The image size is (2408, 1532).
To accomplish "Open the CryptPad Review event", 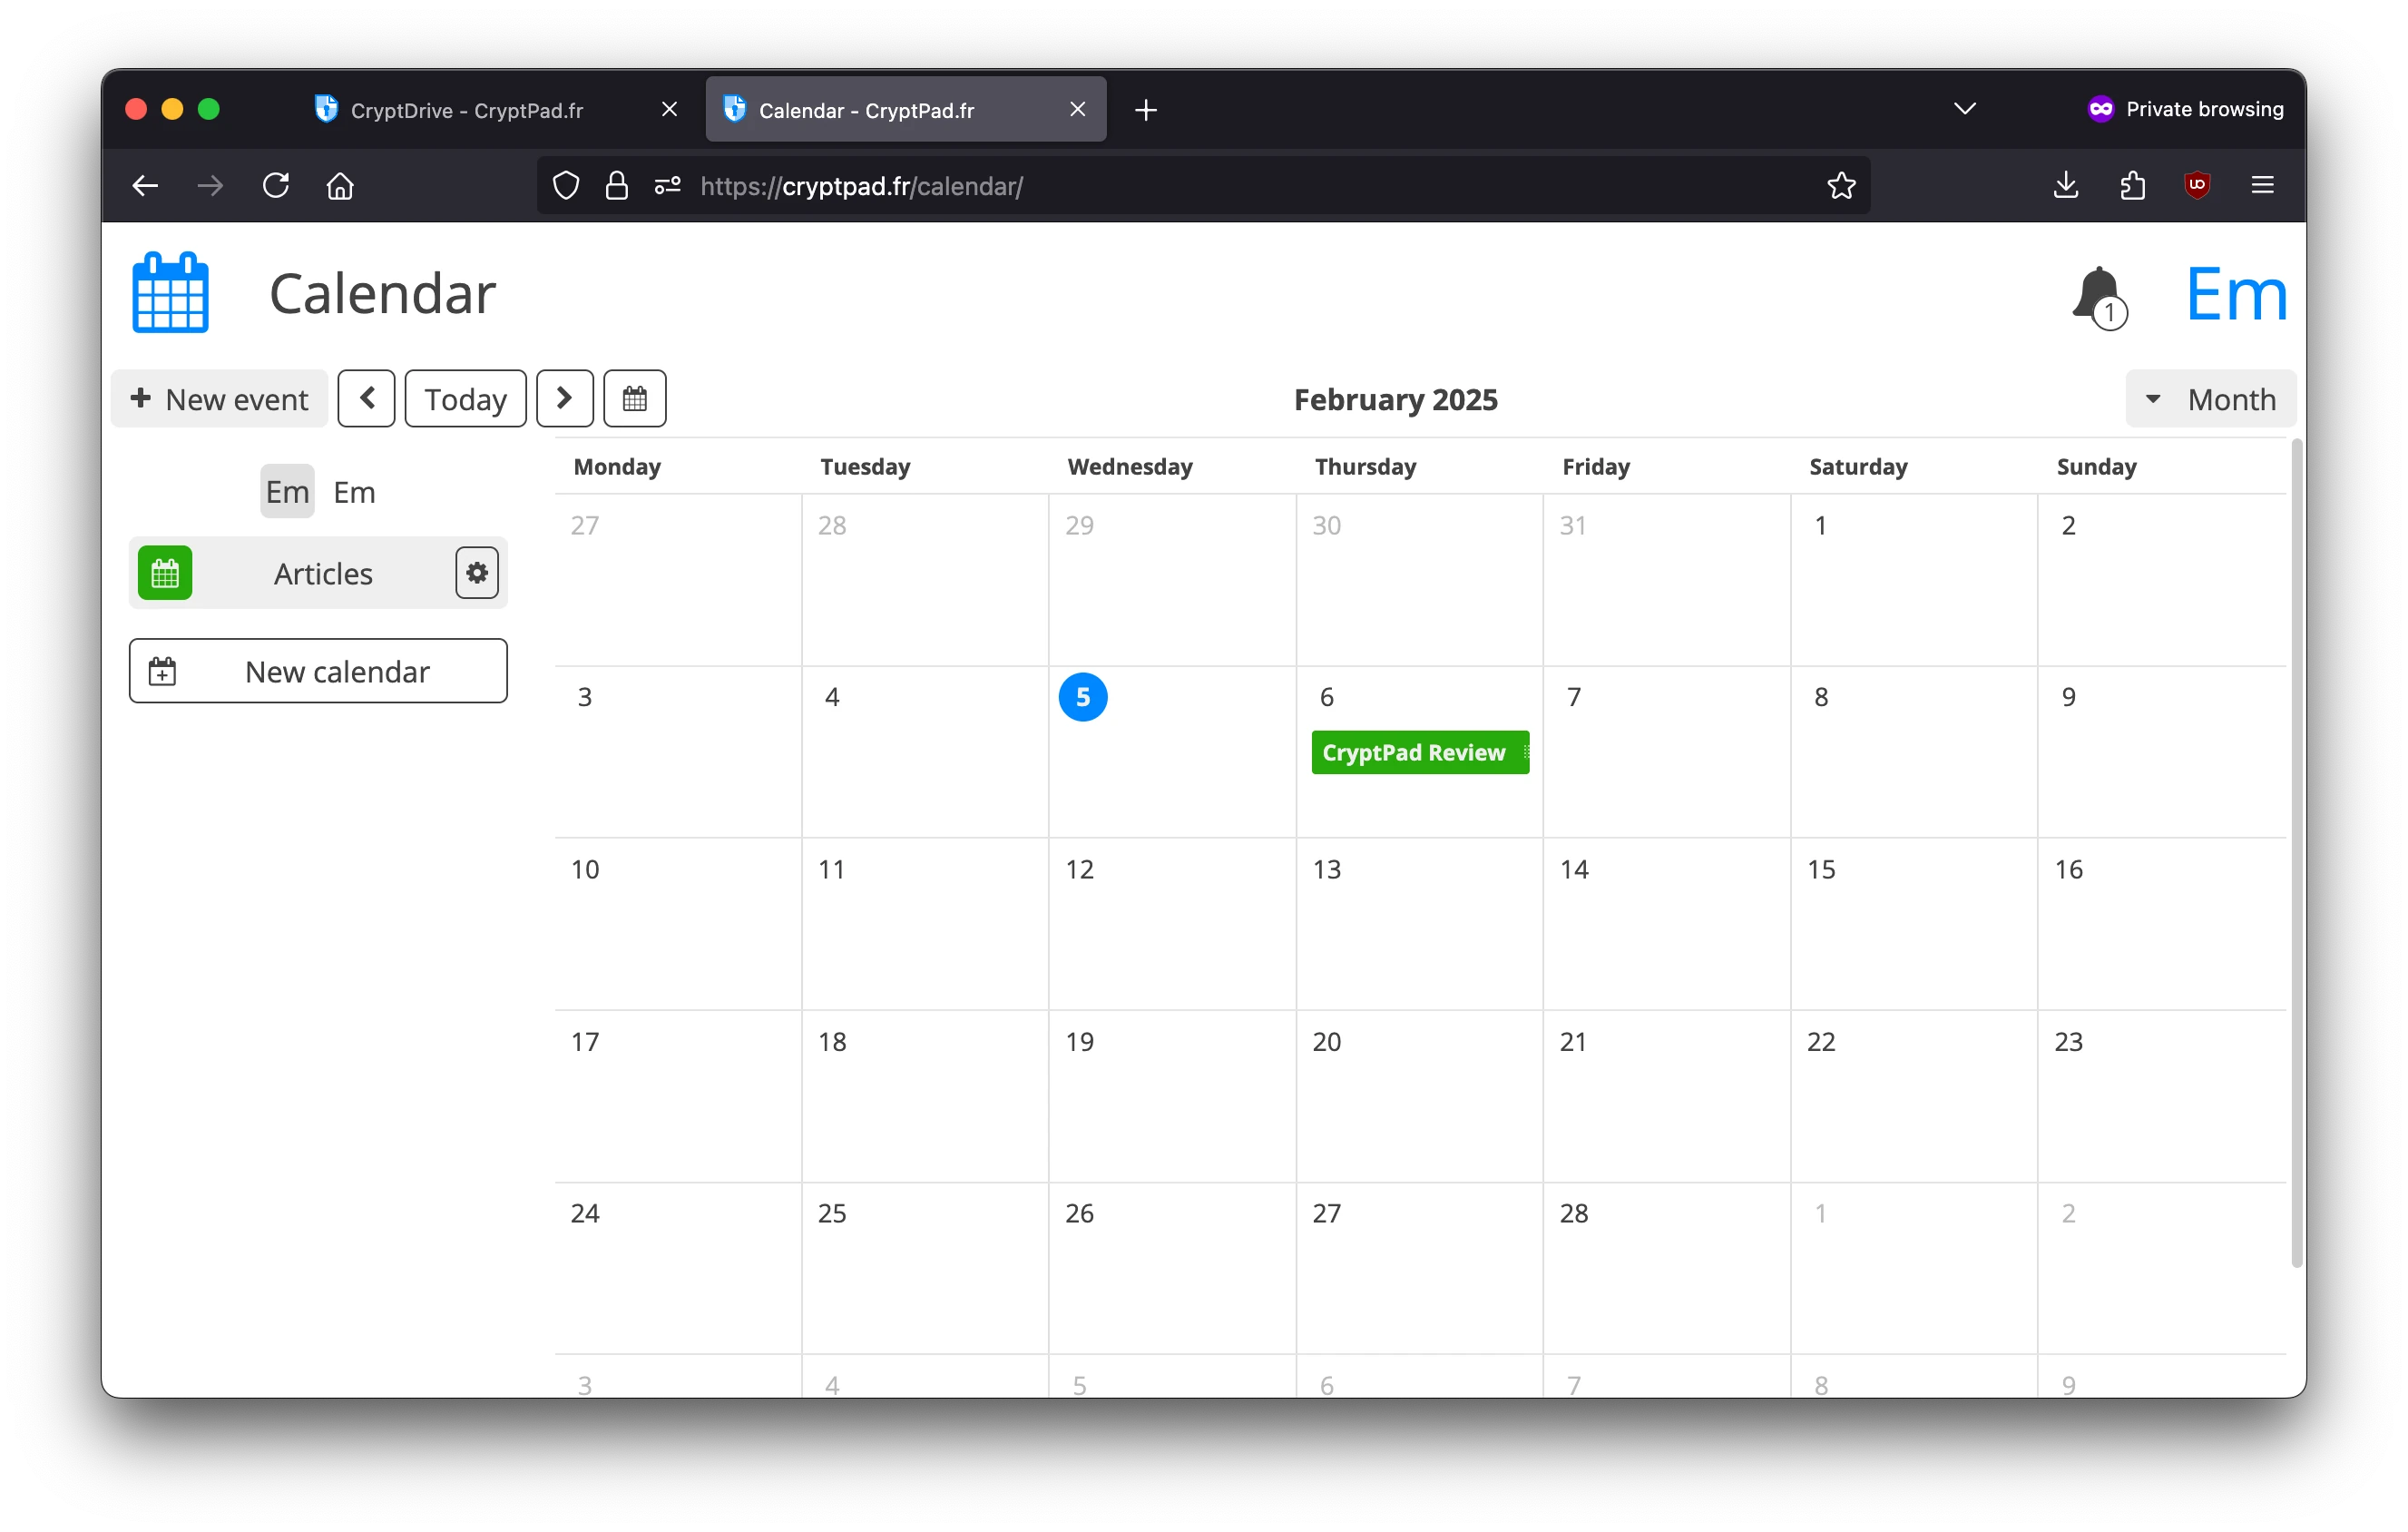I will [x=1419, y=752].
